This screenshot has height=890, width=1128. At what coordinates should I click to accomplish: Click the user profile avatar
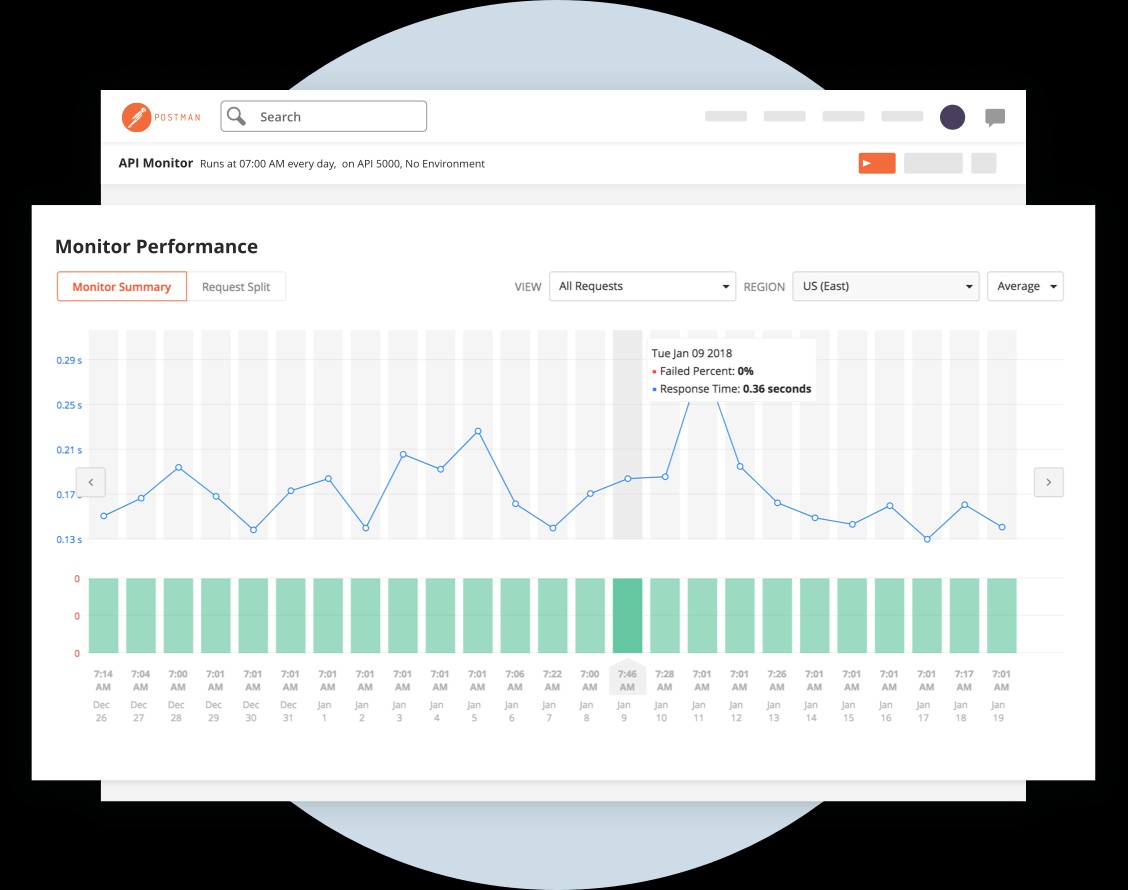[952, 117]
